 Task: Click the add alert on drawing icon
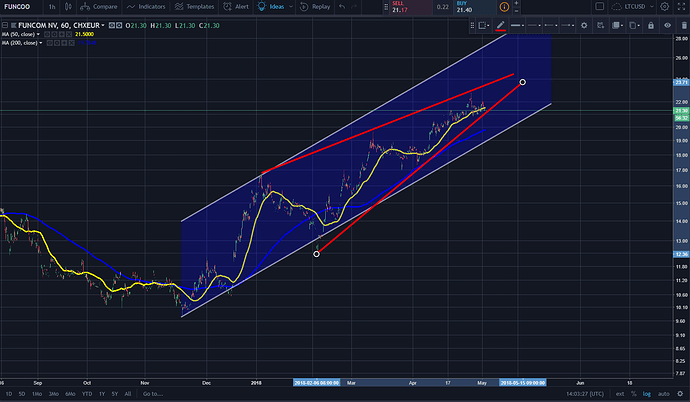click(x=600, y=26)
